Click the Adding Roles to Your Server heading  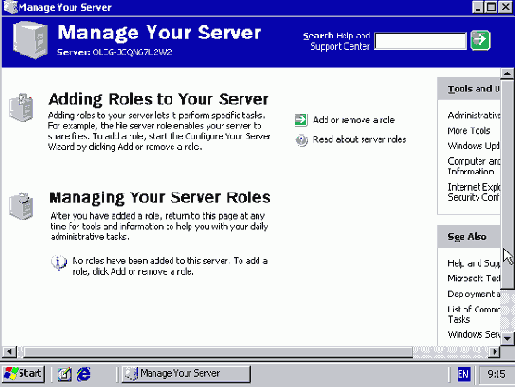pos(158,99)
